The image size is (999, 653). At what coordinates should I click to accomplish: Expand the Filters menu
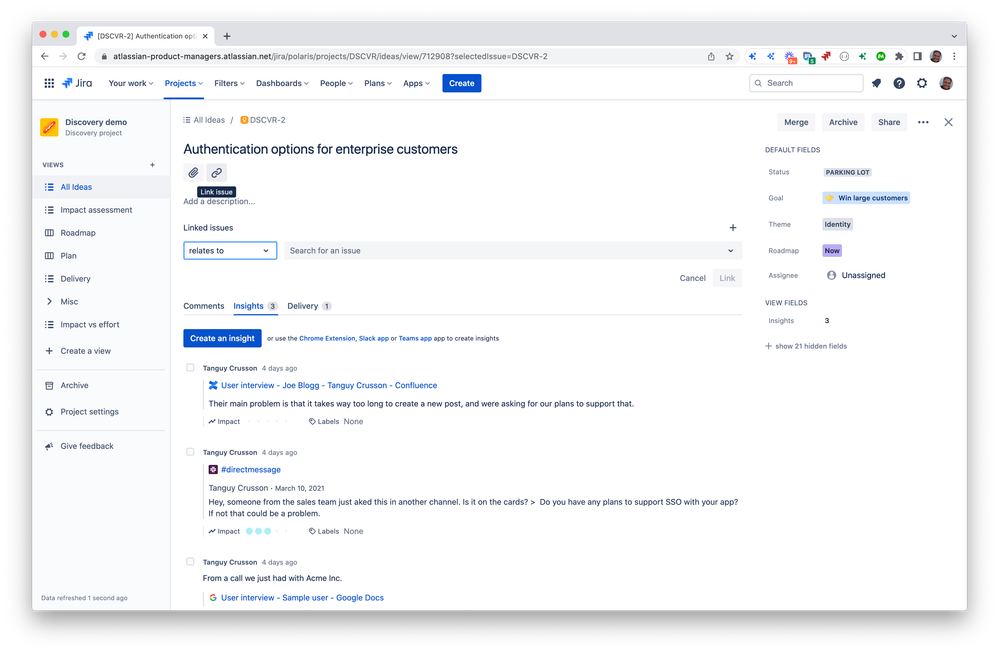[x=229, y=83]
